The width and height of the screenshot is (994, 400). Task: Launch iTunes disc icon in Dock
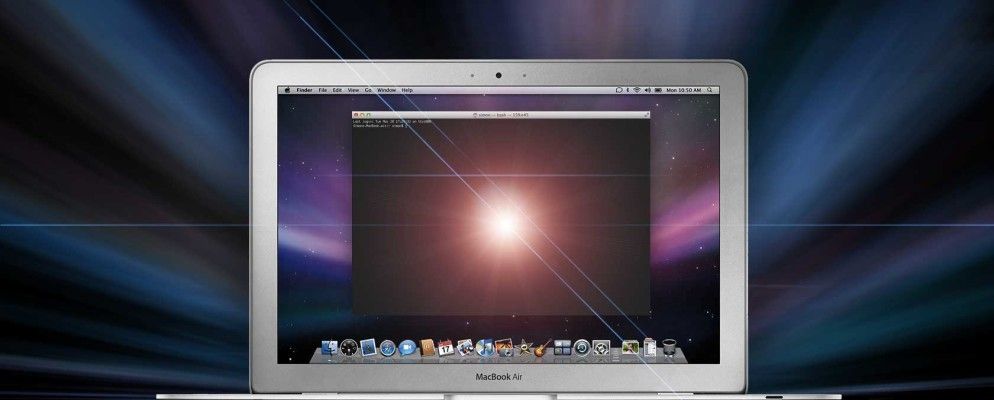485,347
